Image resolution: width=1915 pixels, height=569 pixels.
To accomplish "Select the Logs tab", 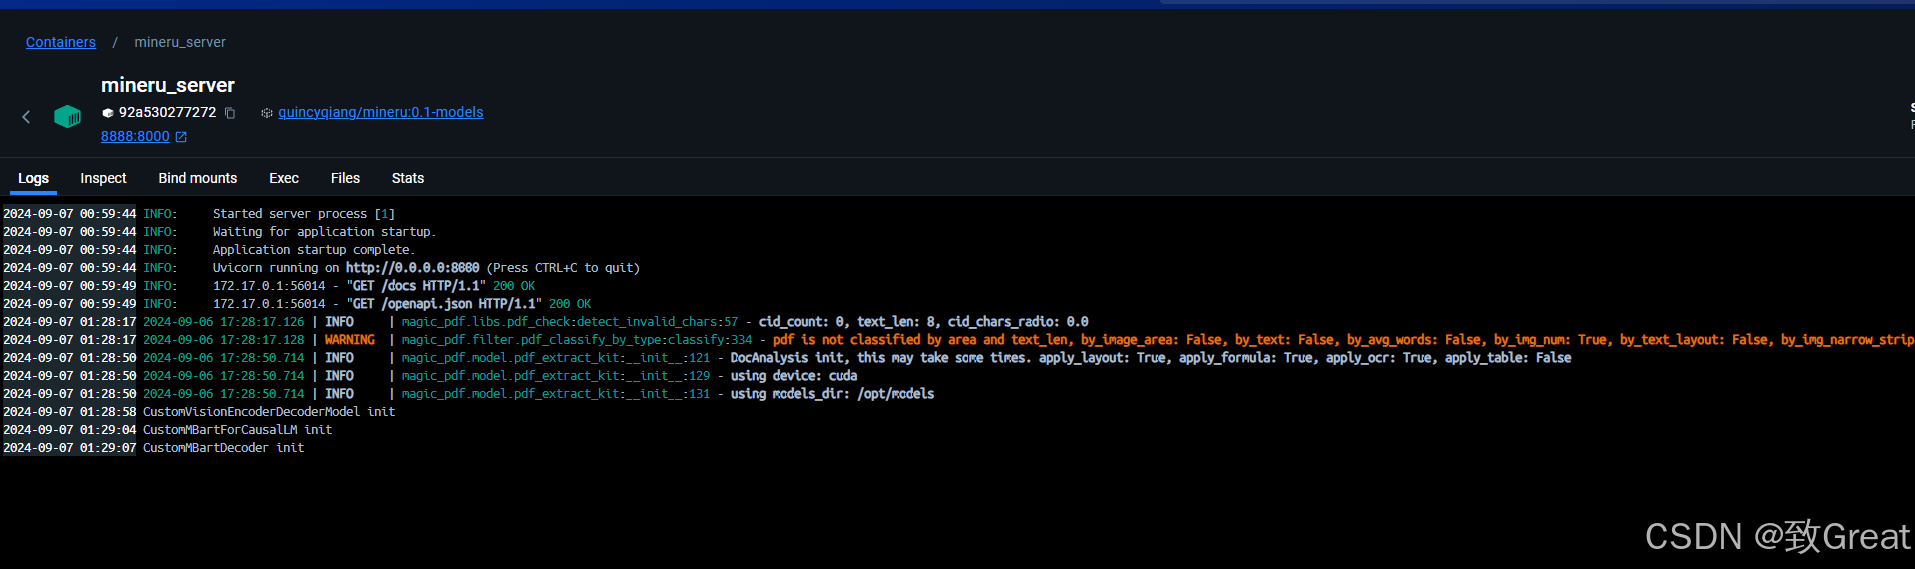I will click(x=33, y=178).
